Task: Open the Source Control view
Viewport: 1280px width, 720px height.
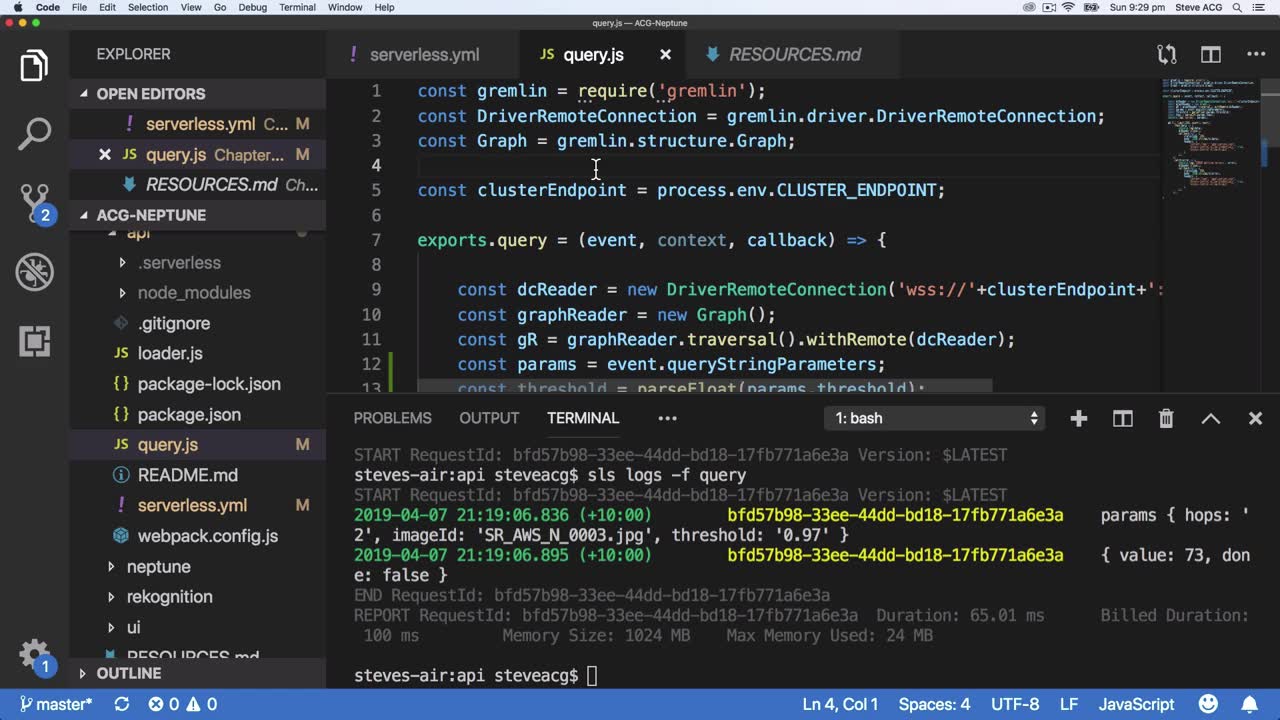Action: pyautogui.click(x=34, y=203)
